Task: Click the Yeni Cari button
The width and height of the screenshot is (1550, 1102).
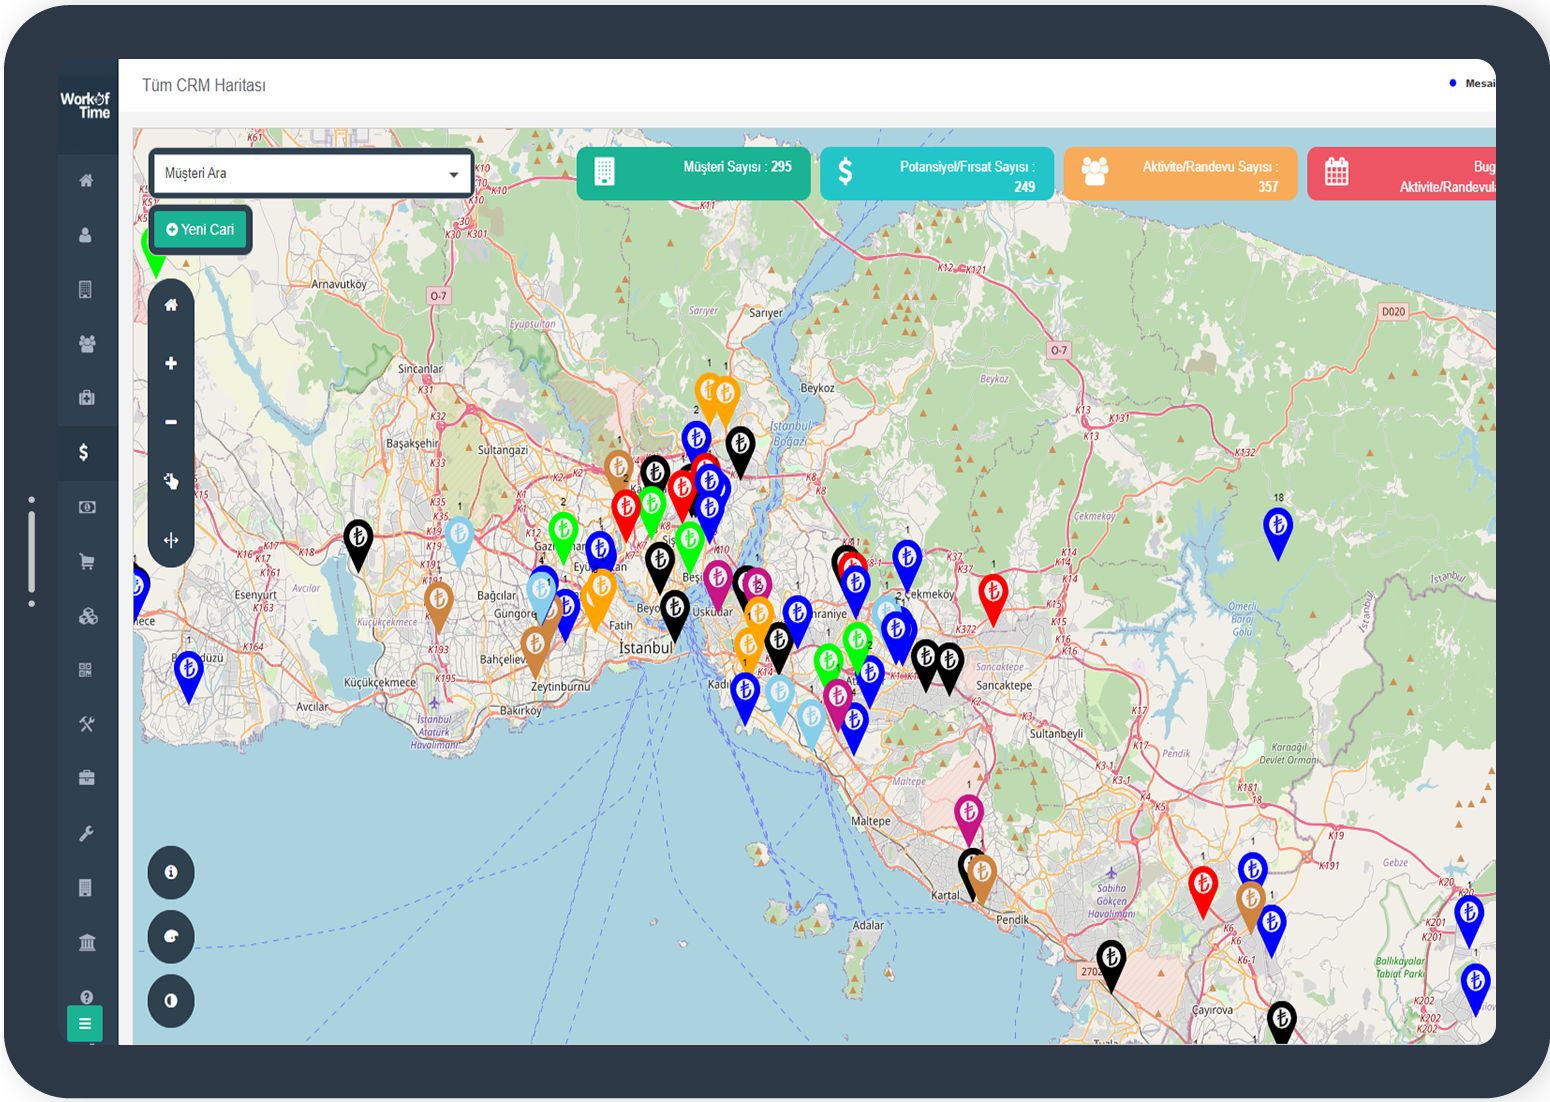Action: pyautogui.click(x=200, y=229)
